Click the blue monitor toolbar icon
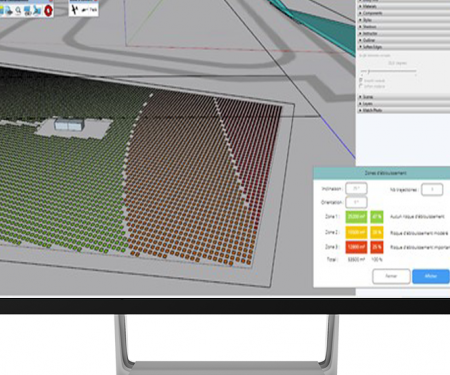This screenshot has height=375, width=450. 28,11
